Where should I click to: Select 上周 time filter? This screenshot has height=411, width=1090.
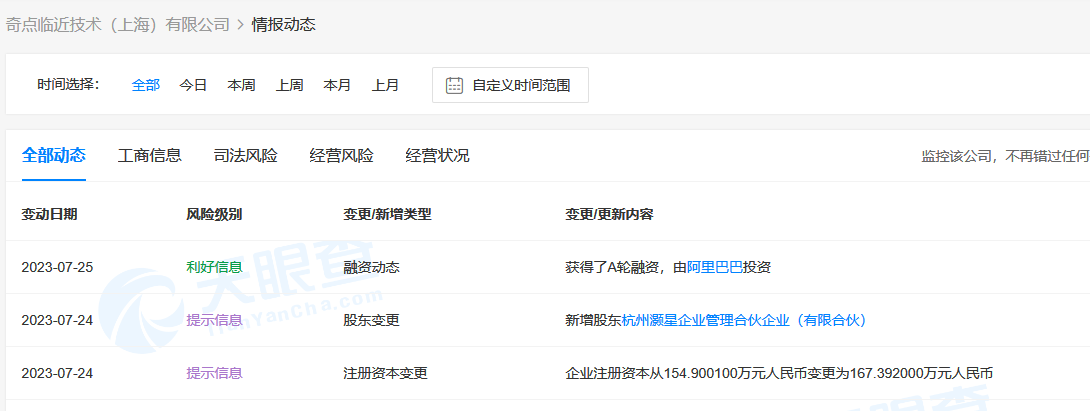(x=289, y=86)
